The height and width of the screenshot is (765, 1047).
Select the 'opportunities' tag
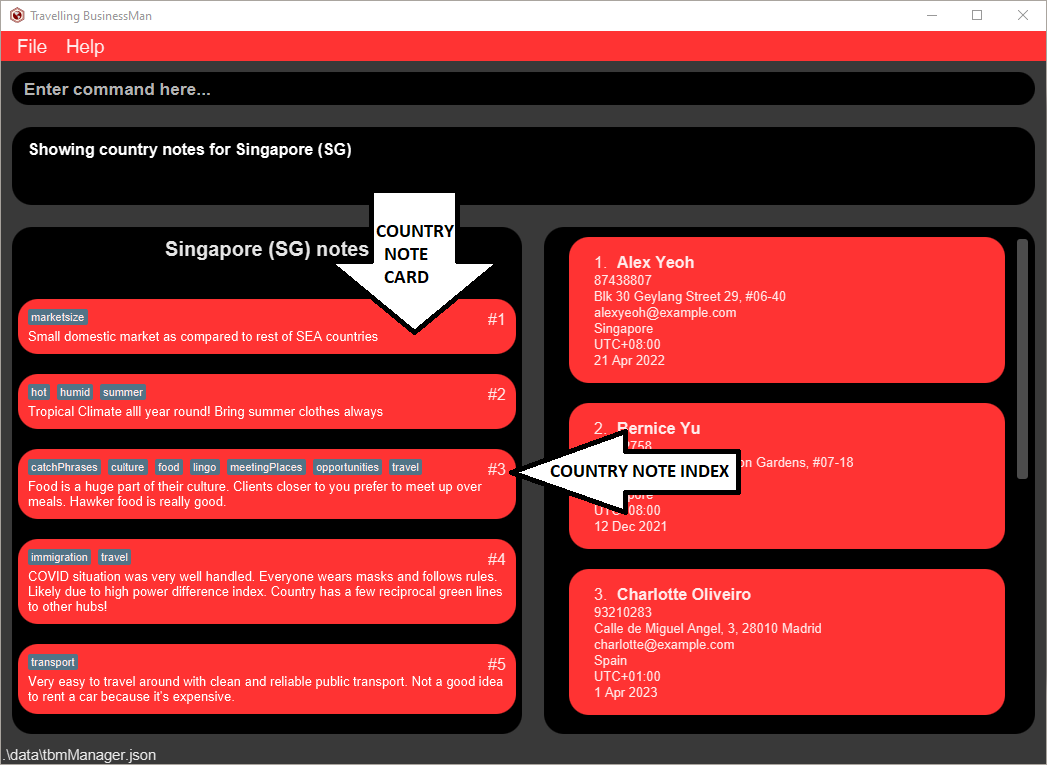tap(347, 466)
